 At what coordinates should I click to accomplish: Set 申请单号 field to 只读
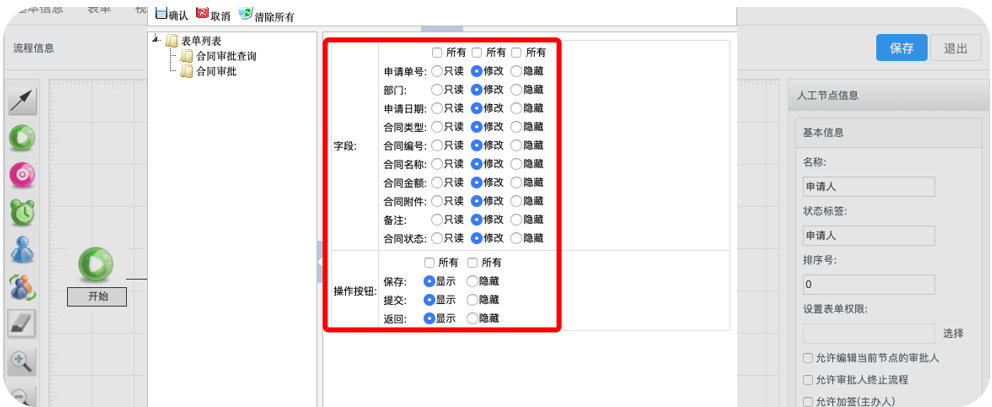coord(437,71)
